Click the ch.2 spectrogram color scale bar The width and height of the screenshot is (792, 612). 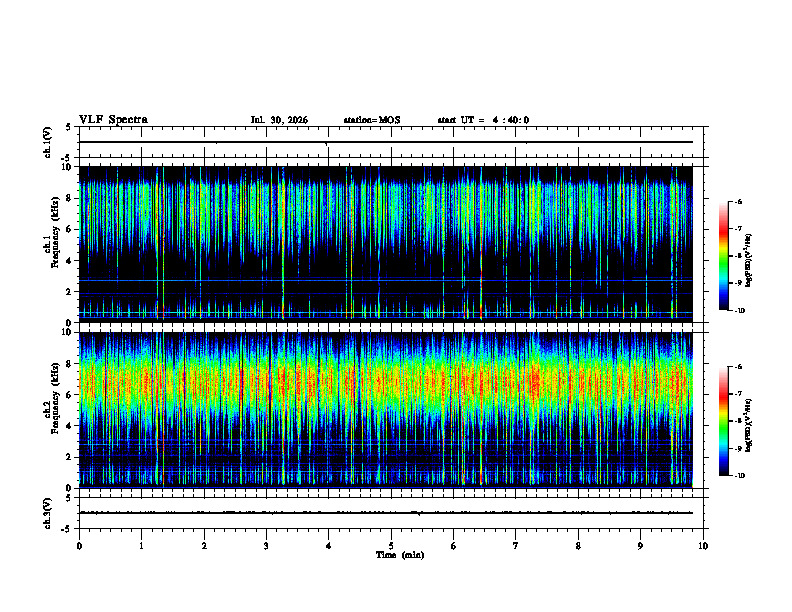pos(724,421)
